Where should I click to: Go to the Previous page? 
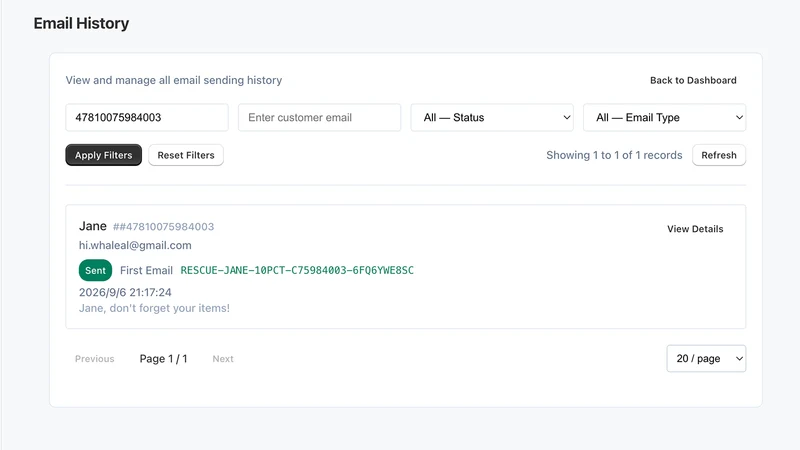pos(94,359)
